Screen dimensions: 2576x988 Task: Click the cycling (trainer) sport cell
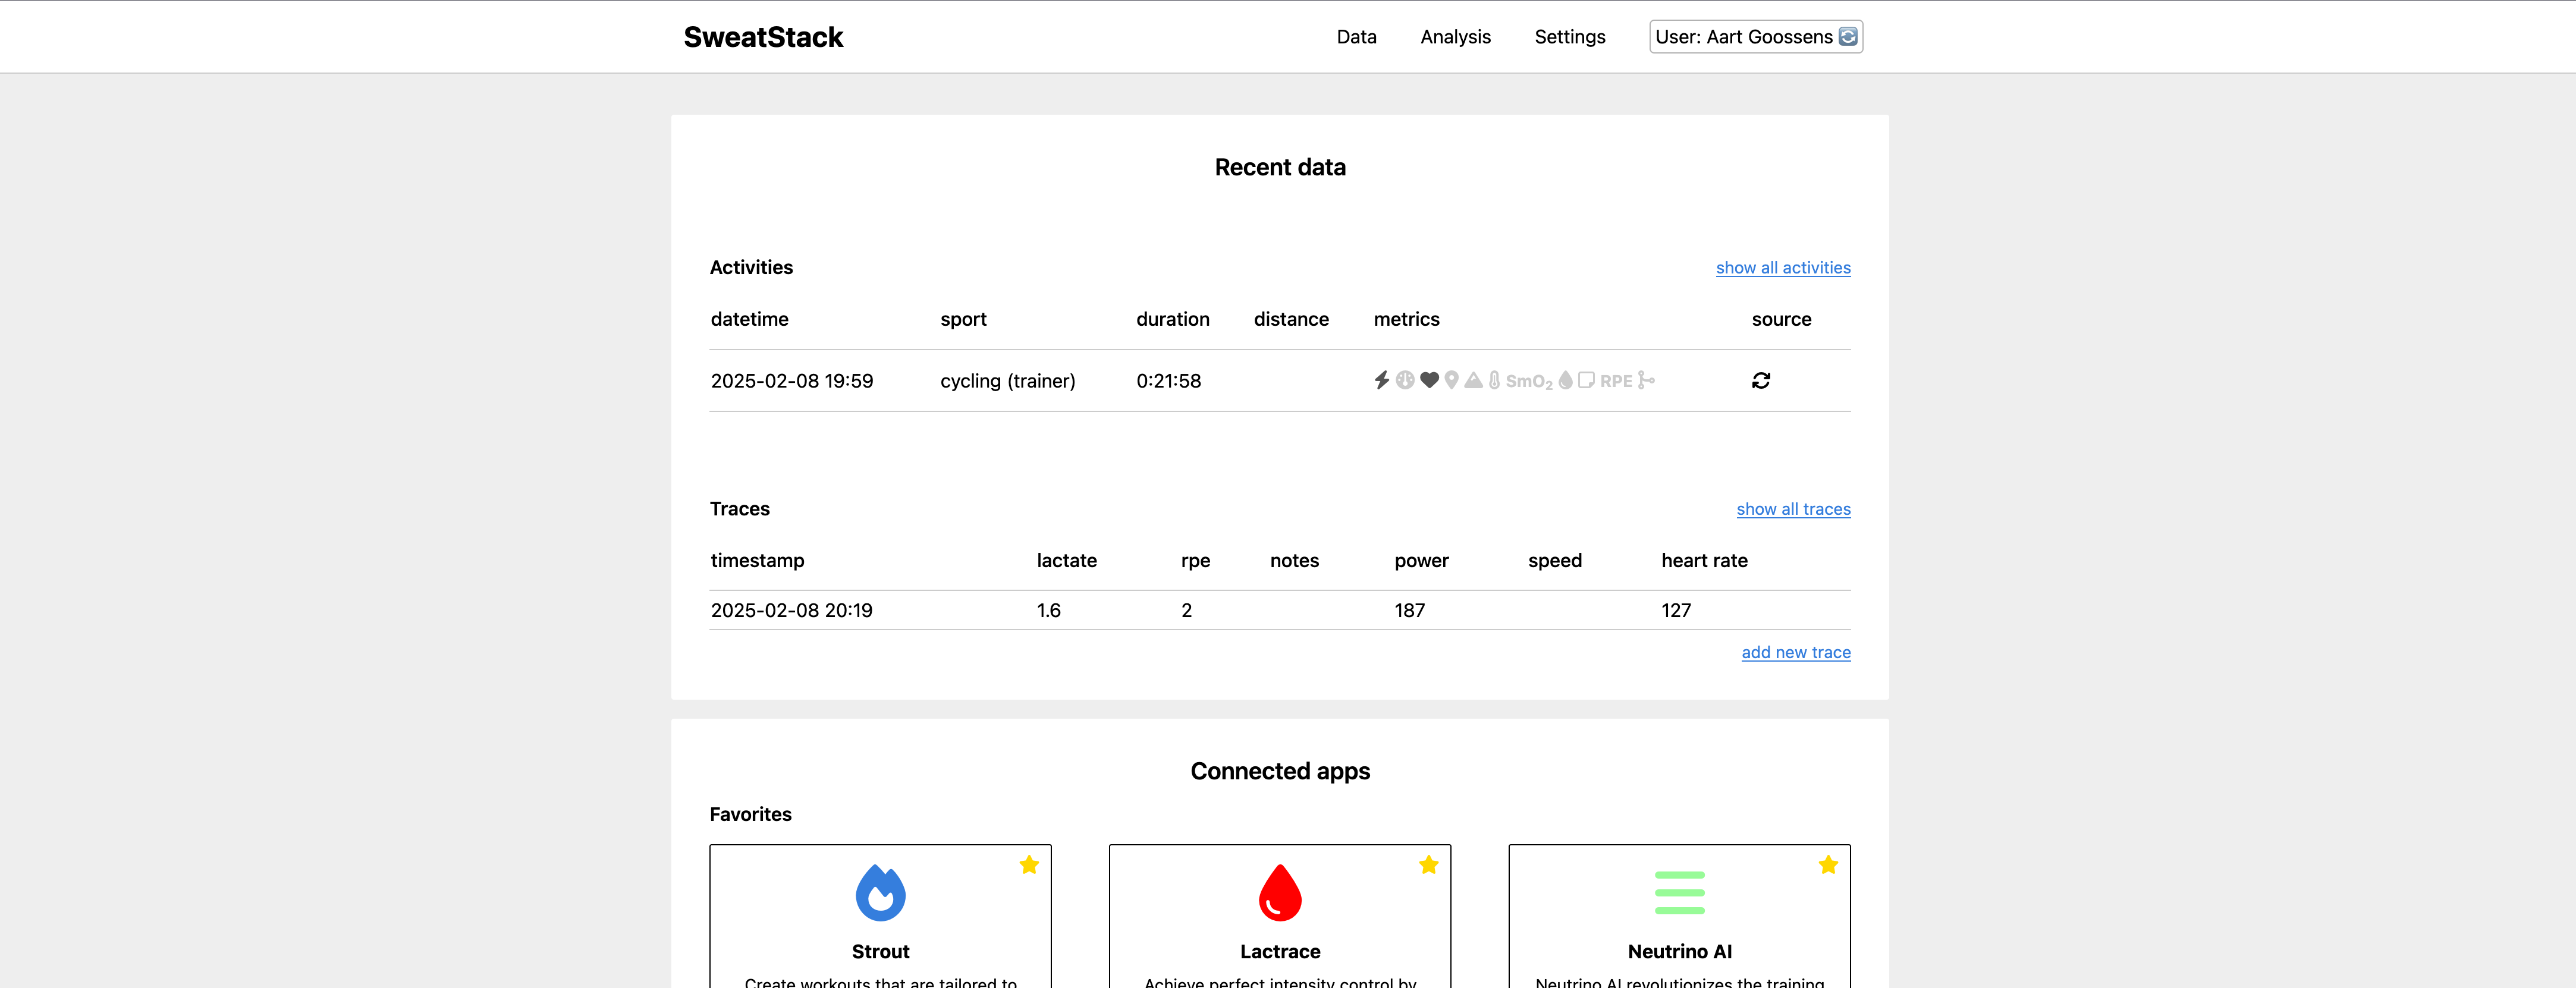pyautogui.click(x=1008, y=381)
